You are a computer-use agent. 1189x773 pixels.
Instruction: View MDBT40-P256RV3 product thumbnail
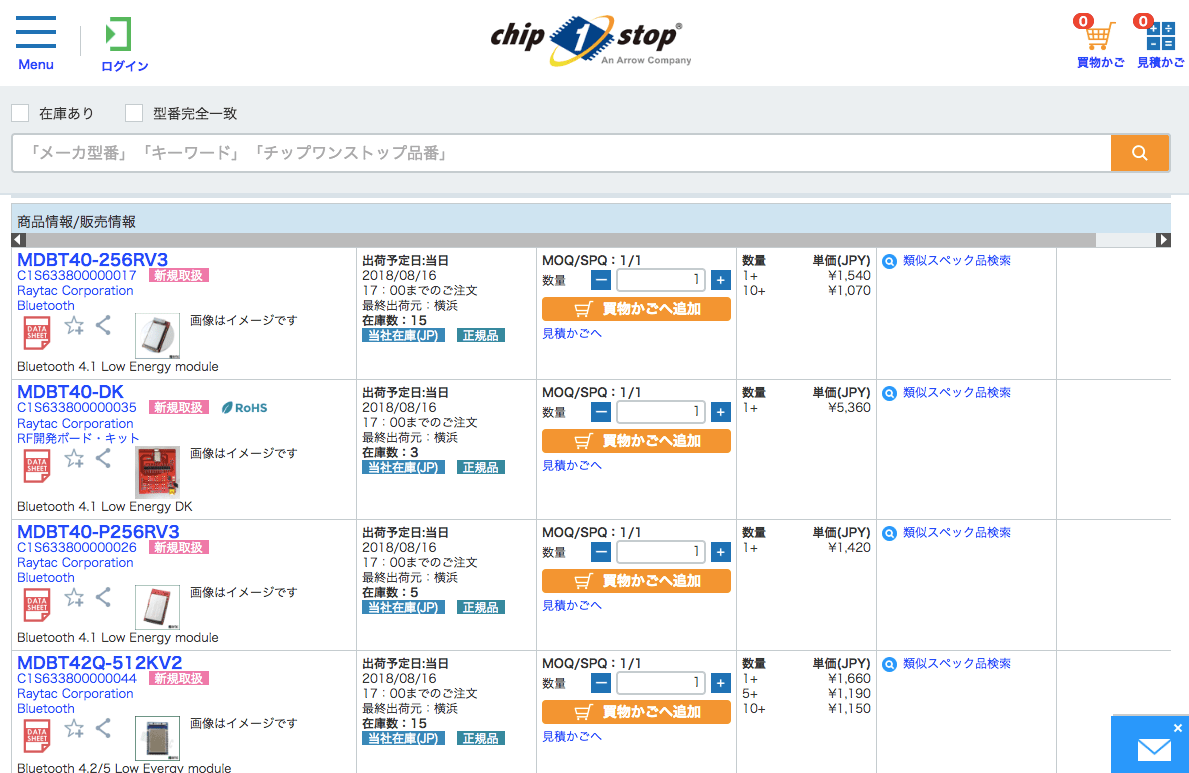coord(158,607)
